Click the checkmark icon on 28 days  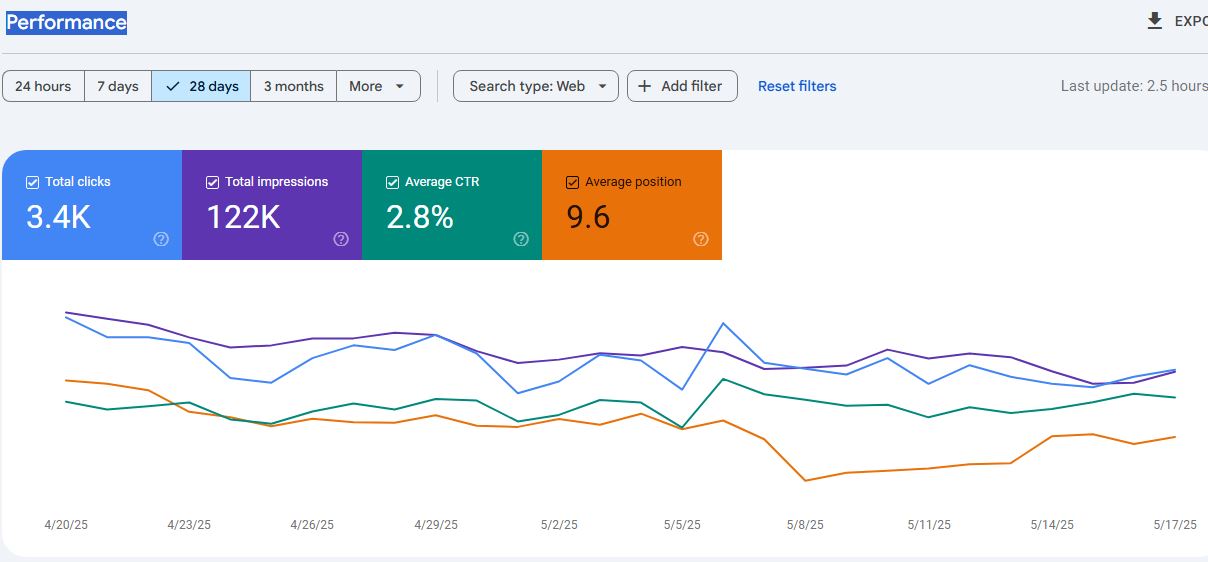(x=173, y=86)
